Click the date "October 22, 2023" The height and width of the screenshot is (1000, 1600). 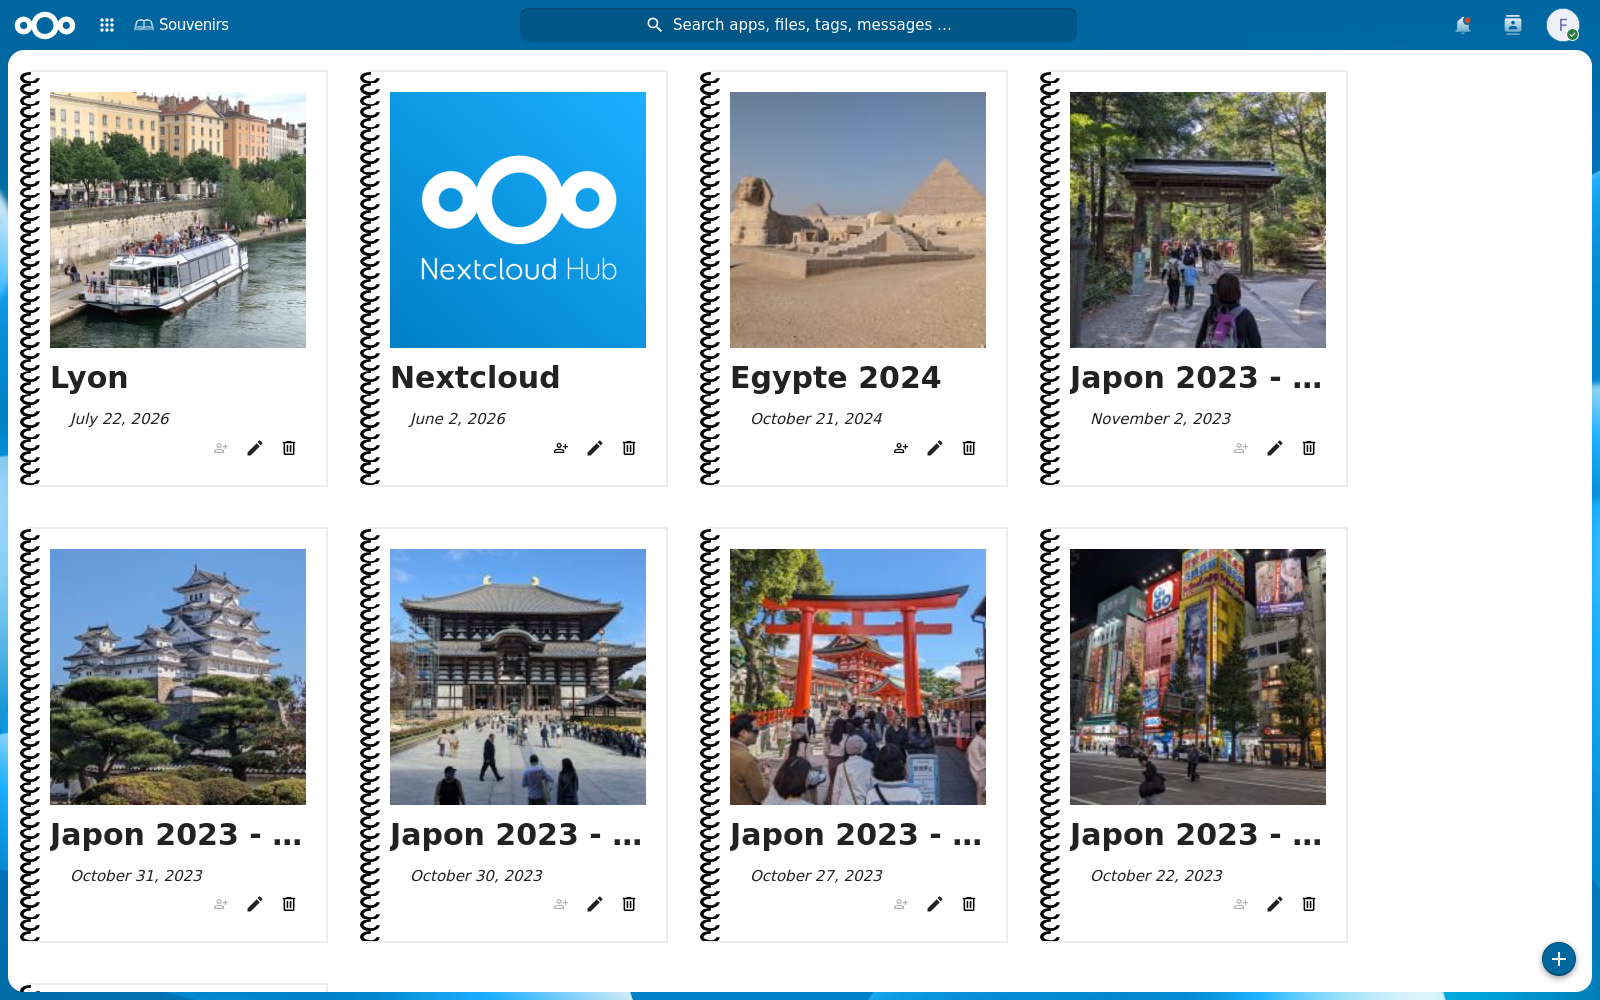[x=1156, y=876]
